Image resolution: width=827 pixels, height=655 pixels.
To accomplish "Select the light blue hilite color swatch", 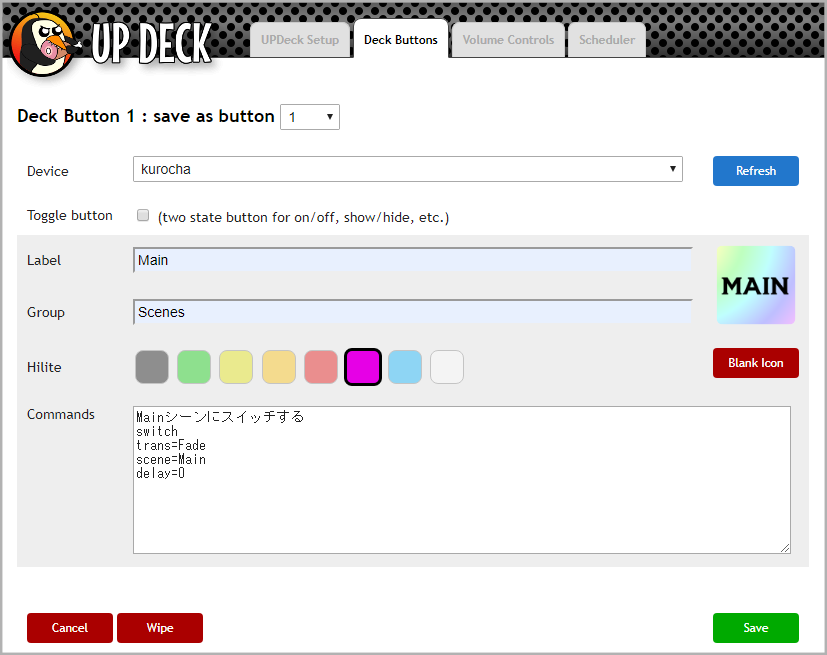I will pos(405,367).
